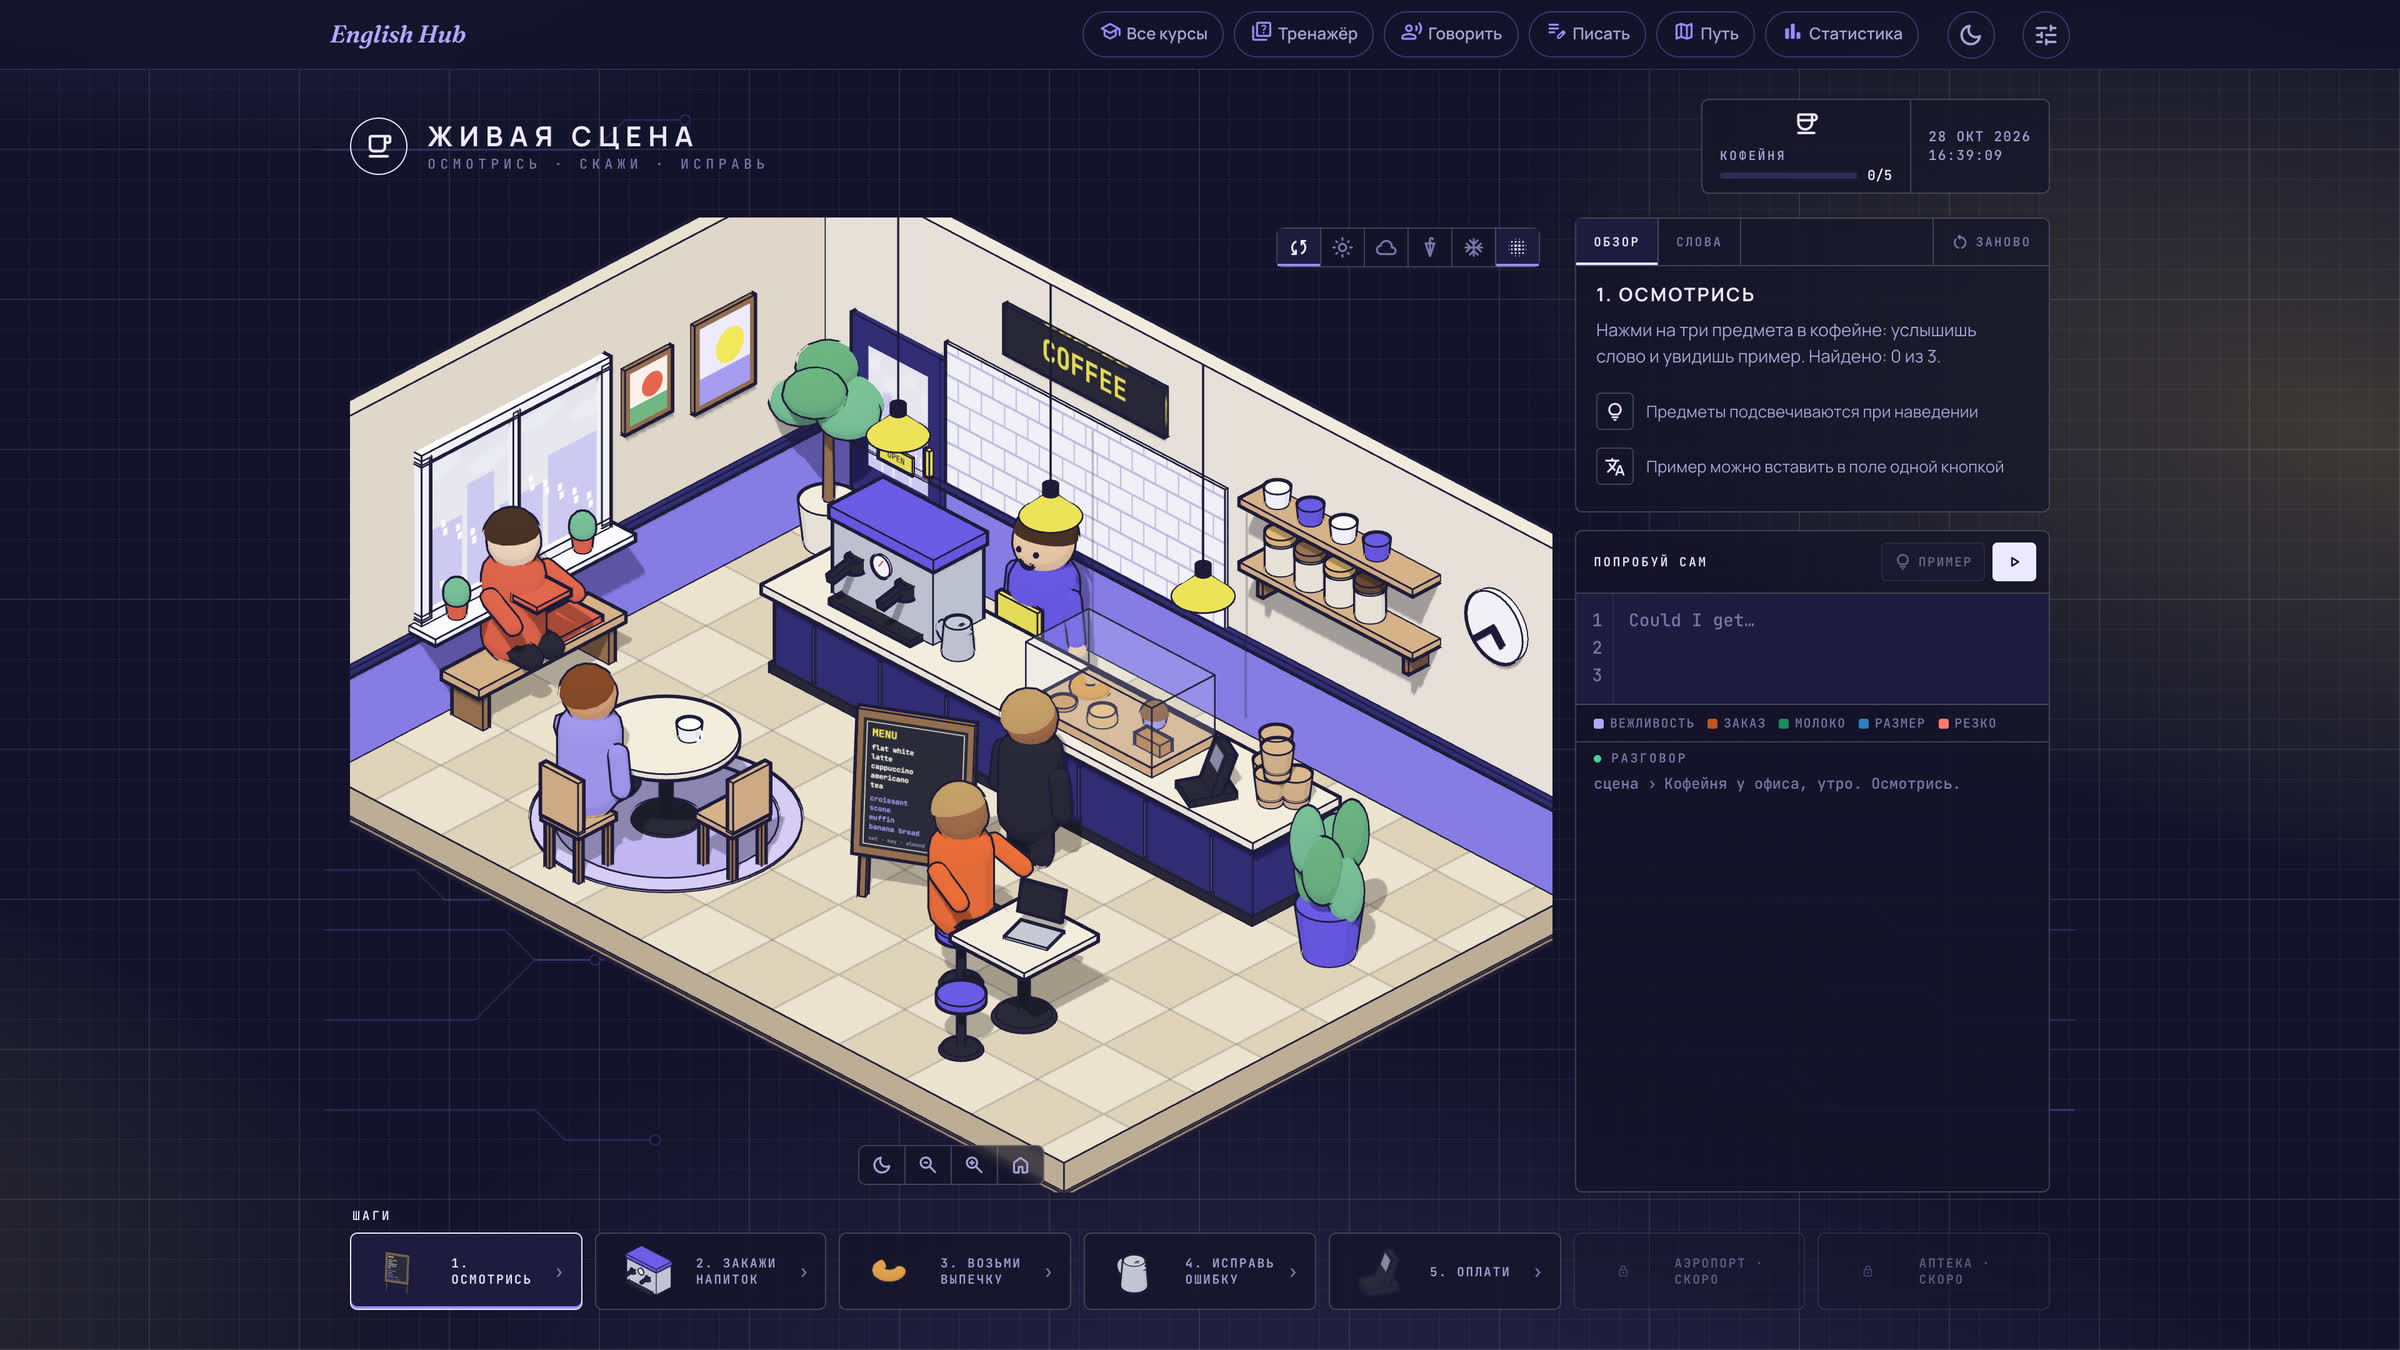Open step 5. Оплати

pyautogui.click(x=1444, y=1271)
